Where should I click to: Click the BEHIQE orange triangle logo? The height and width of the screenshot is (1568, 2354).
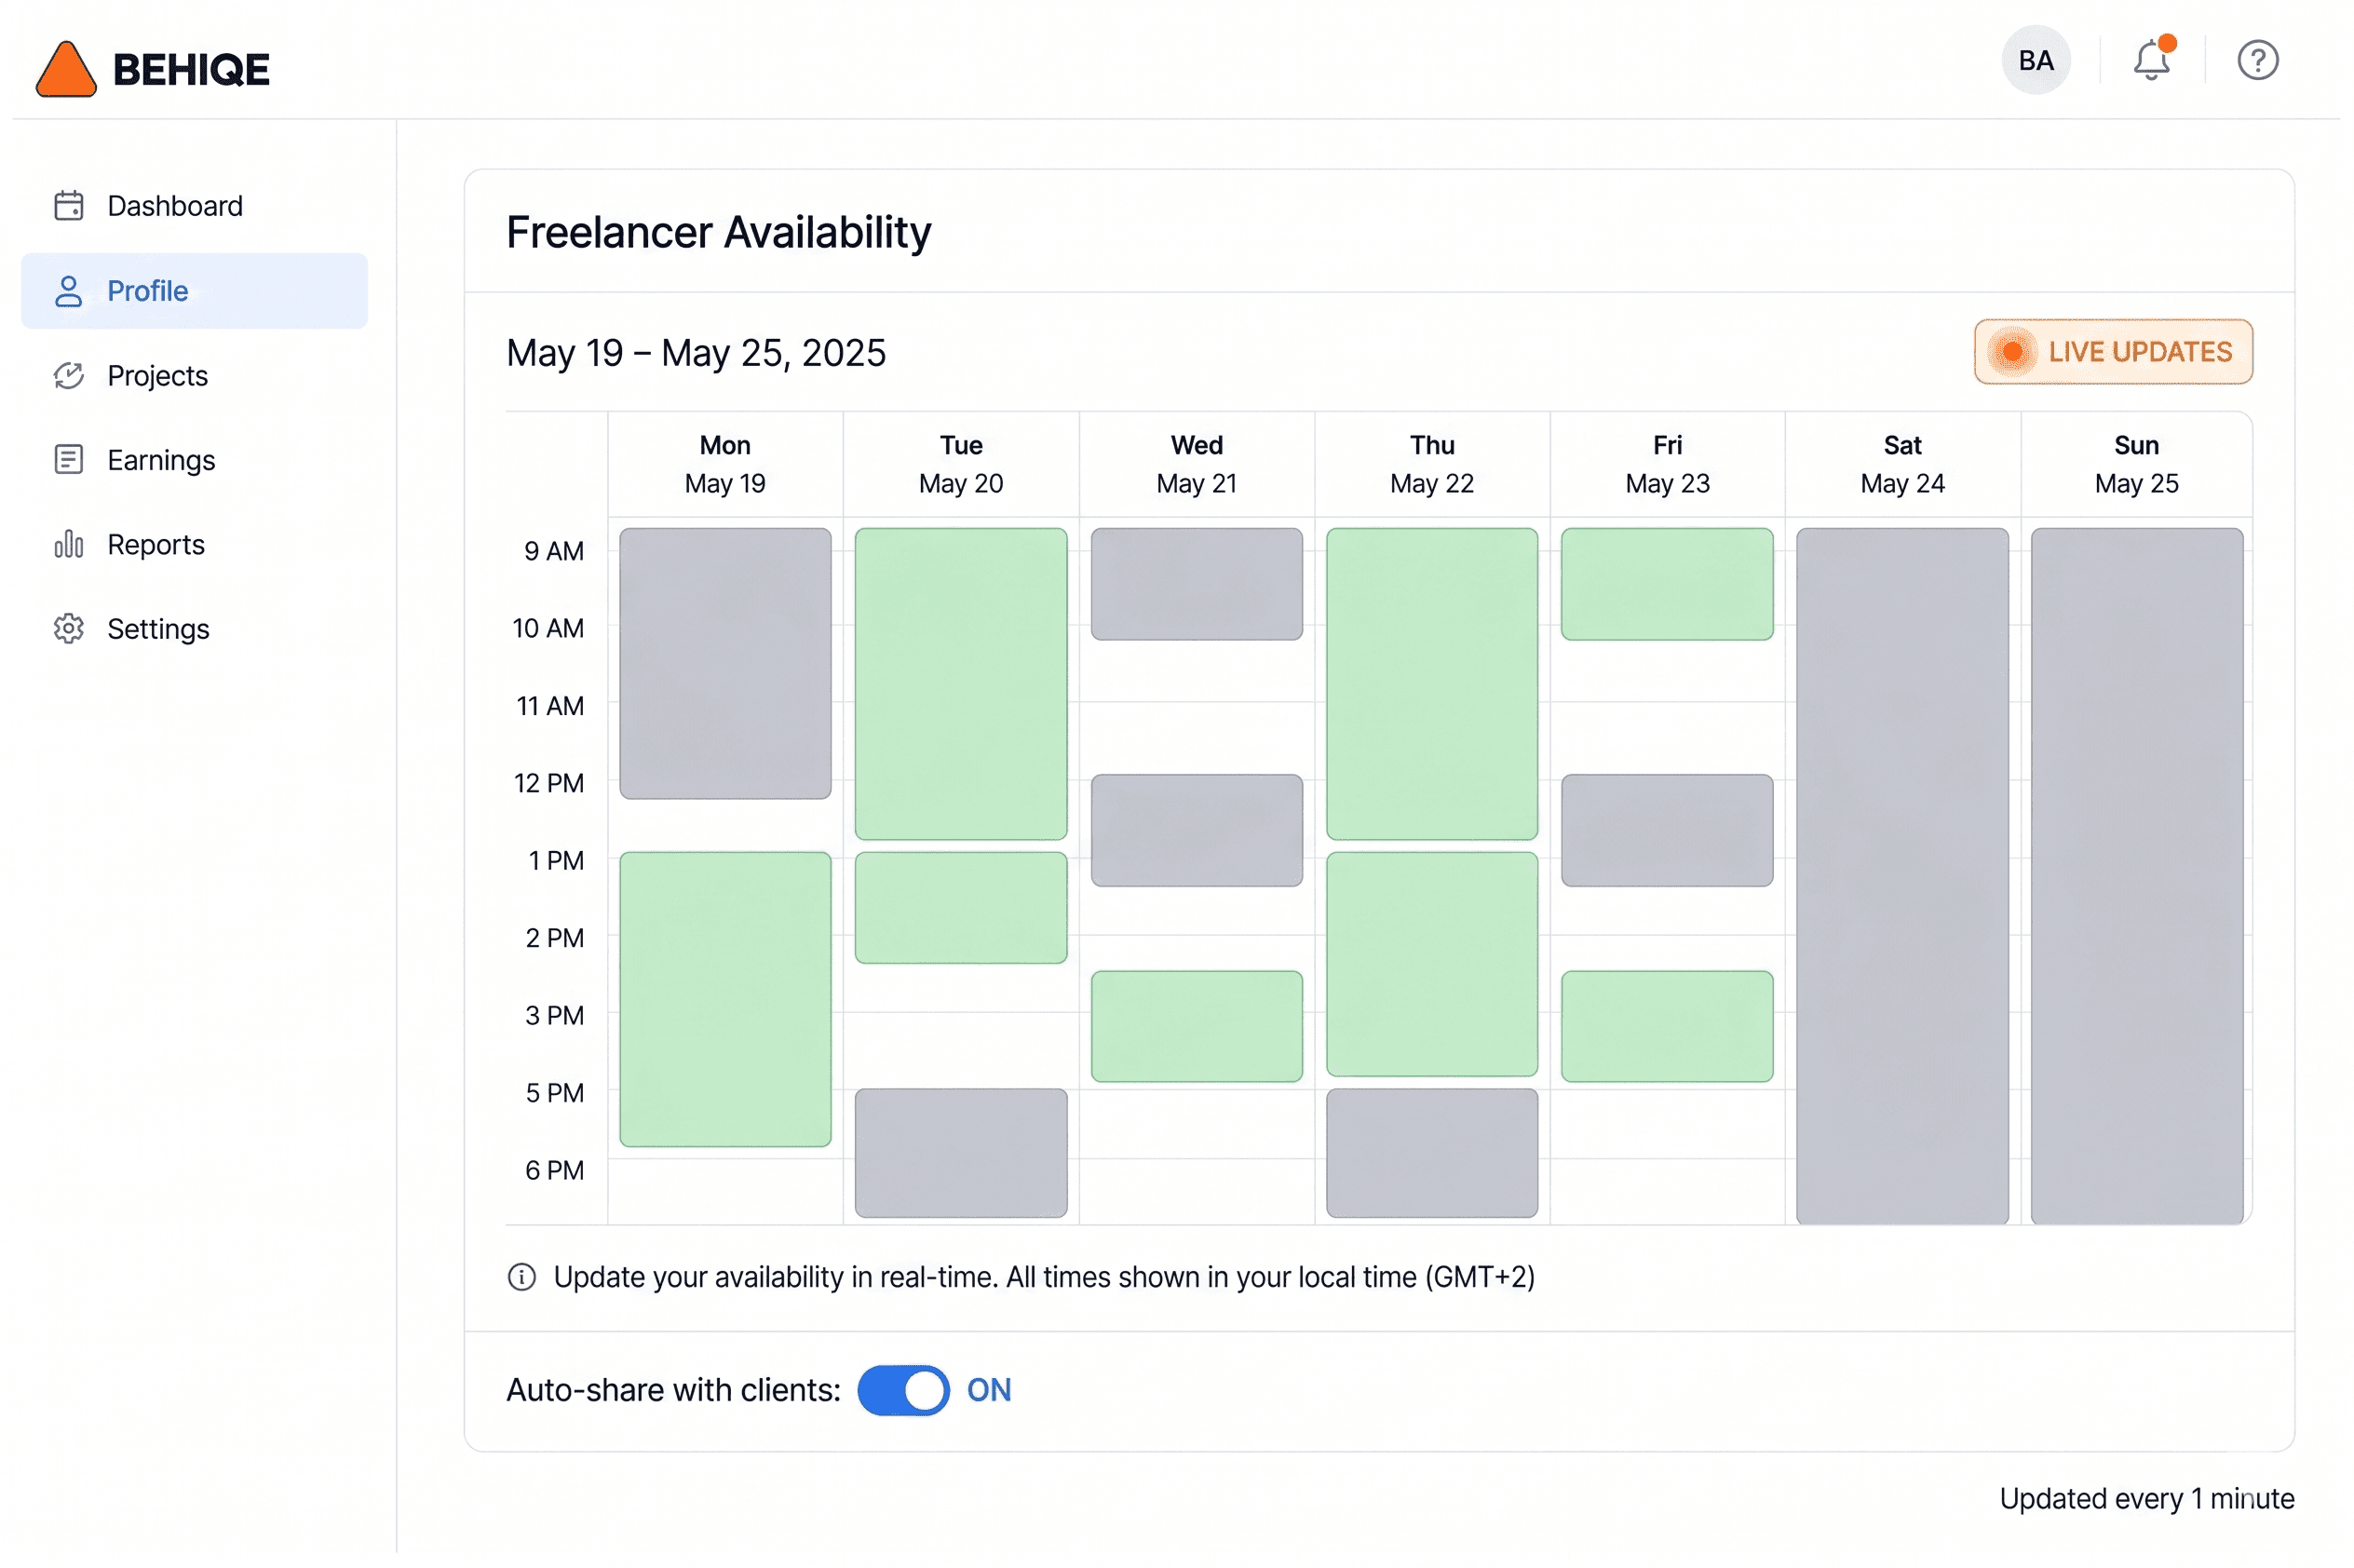[66, 69]
